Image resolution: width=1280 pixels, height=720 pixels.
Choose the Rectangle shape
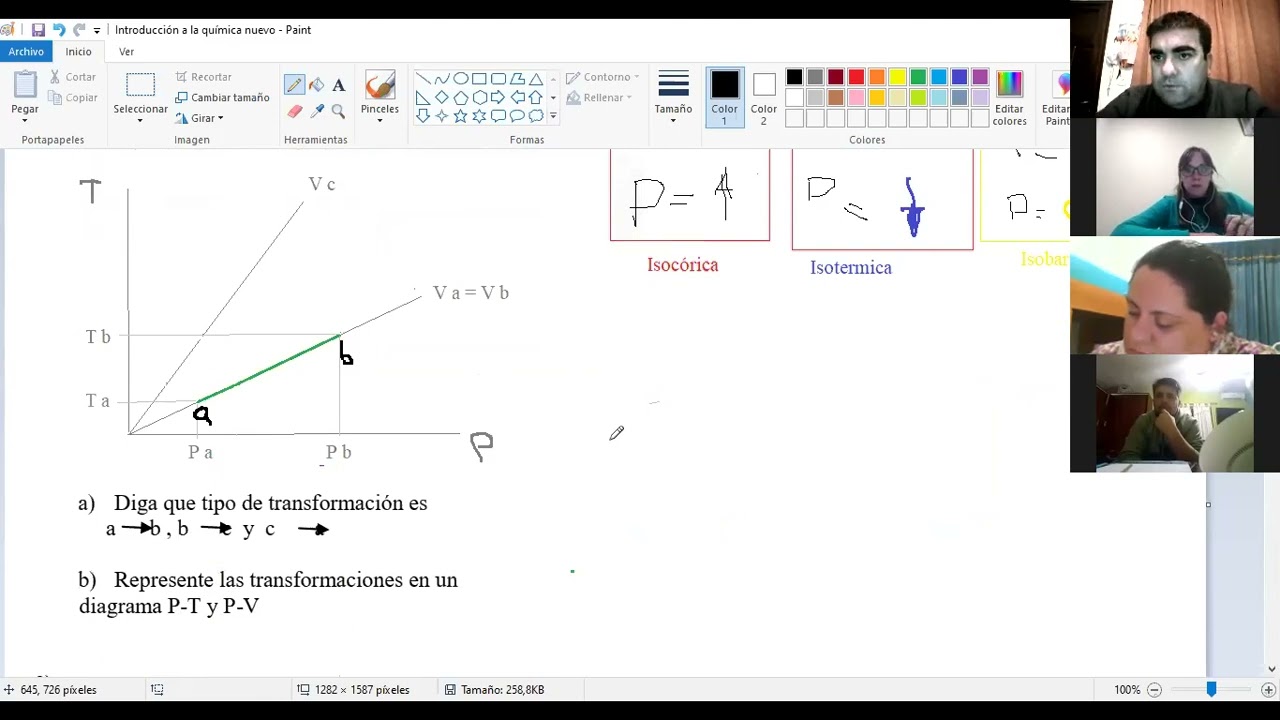pyautogui.click(x=480, y=79)
